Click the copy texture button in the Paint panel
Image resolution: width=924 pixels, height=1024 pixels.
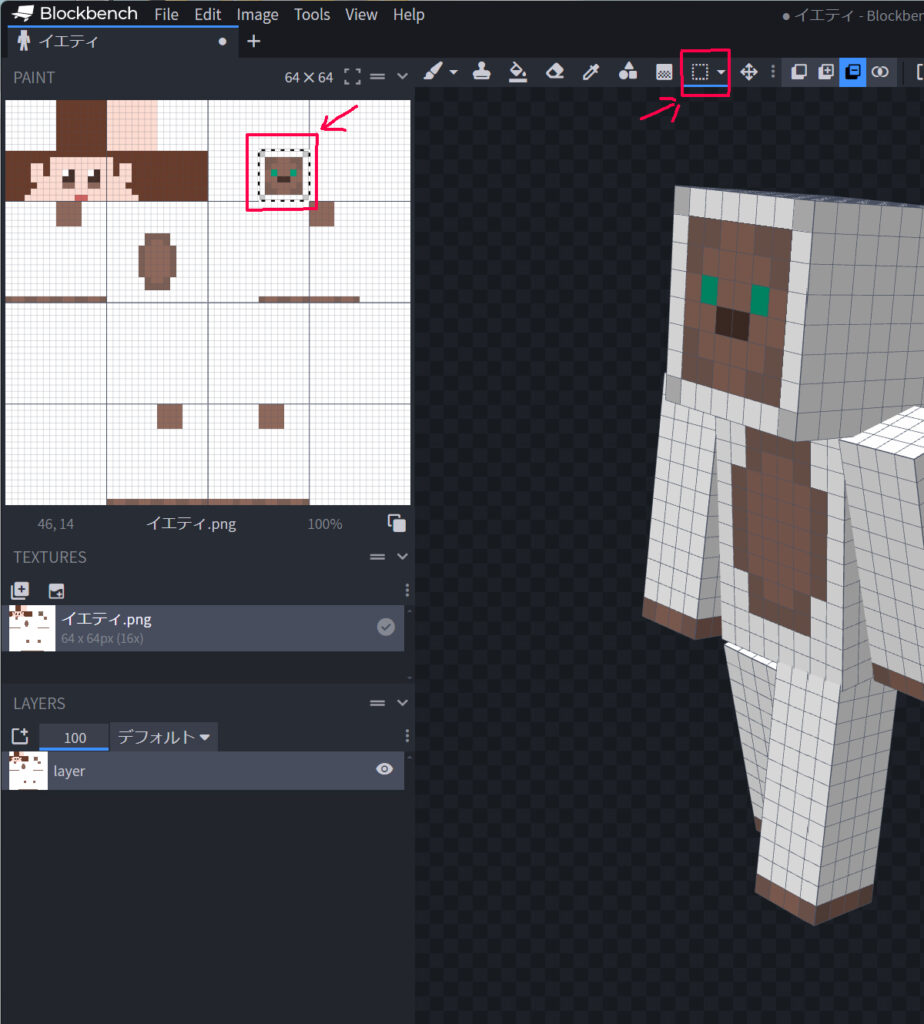395,522
